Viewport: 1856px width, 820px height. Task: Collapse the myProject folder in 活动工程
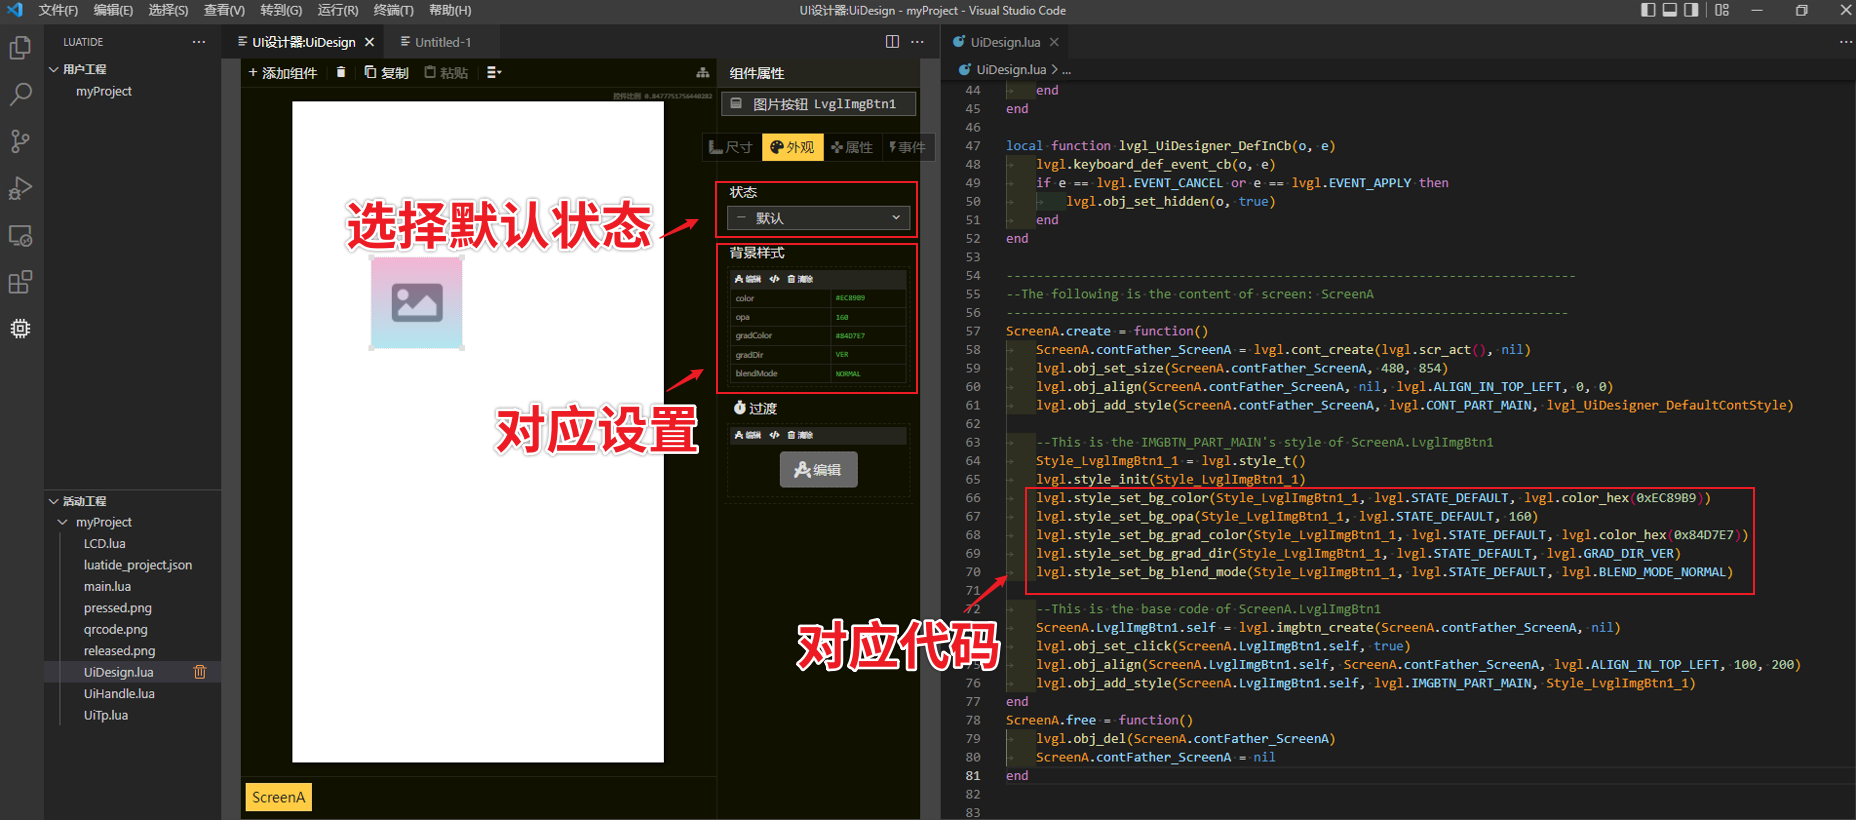coord(63,522)
